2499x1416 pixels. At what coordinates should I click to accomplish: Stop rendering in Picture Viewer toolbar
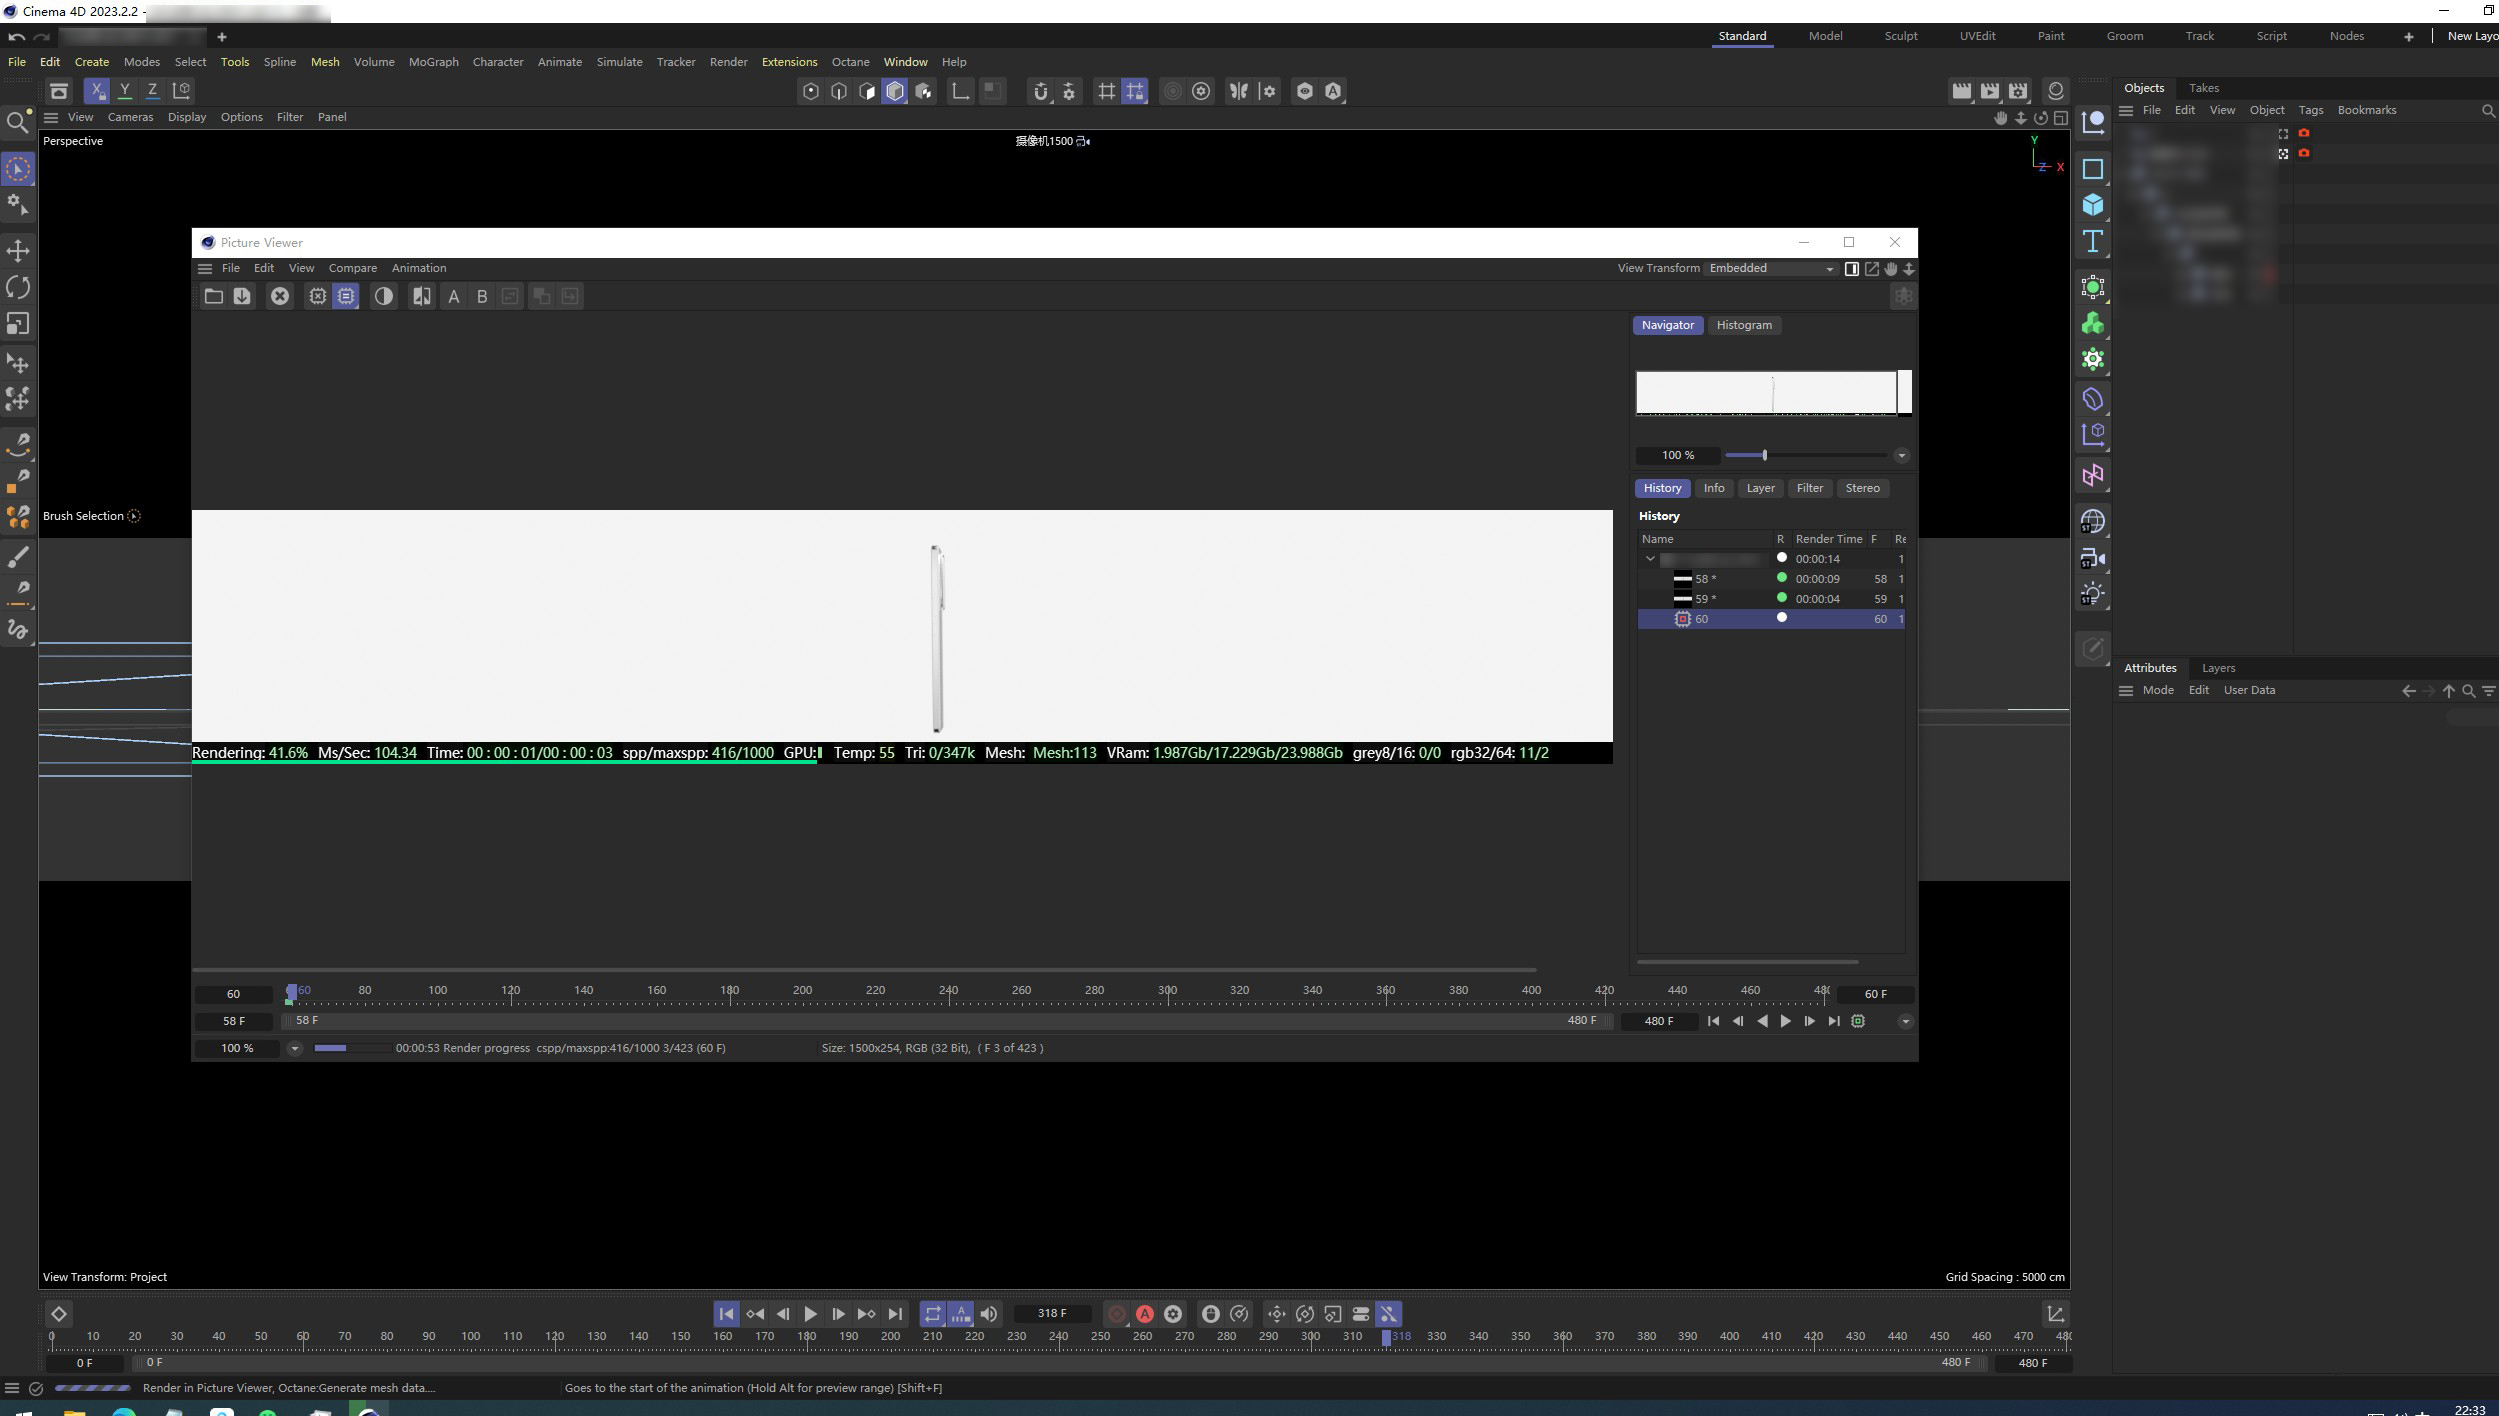point(280,297)
